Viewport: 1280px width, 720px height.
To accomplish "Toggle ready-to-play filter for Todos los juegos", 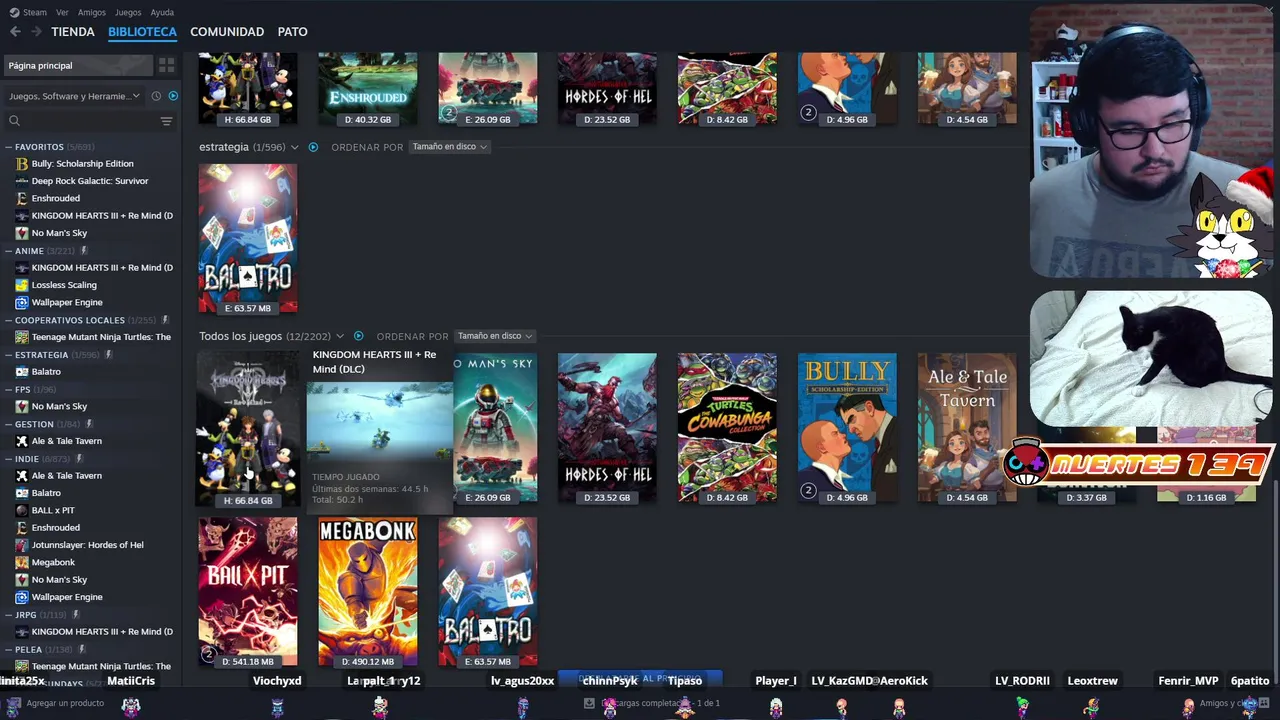I will 358,336.
